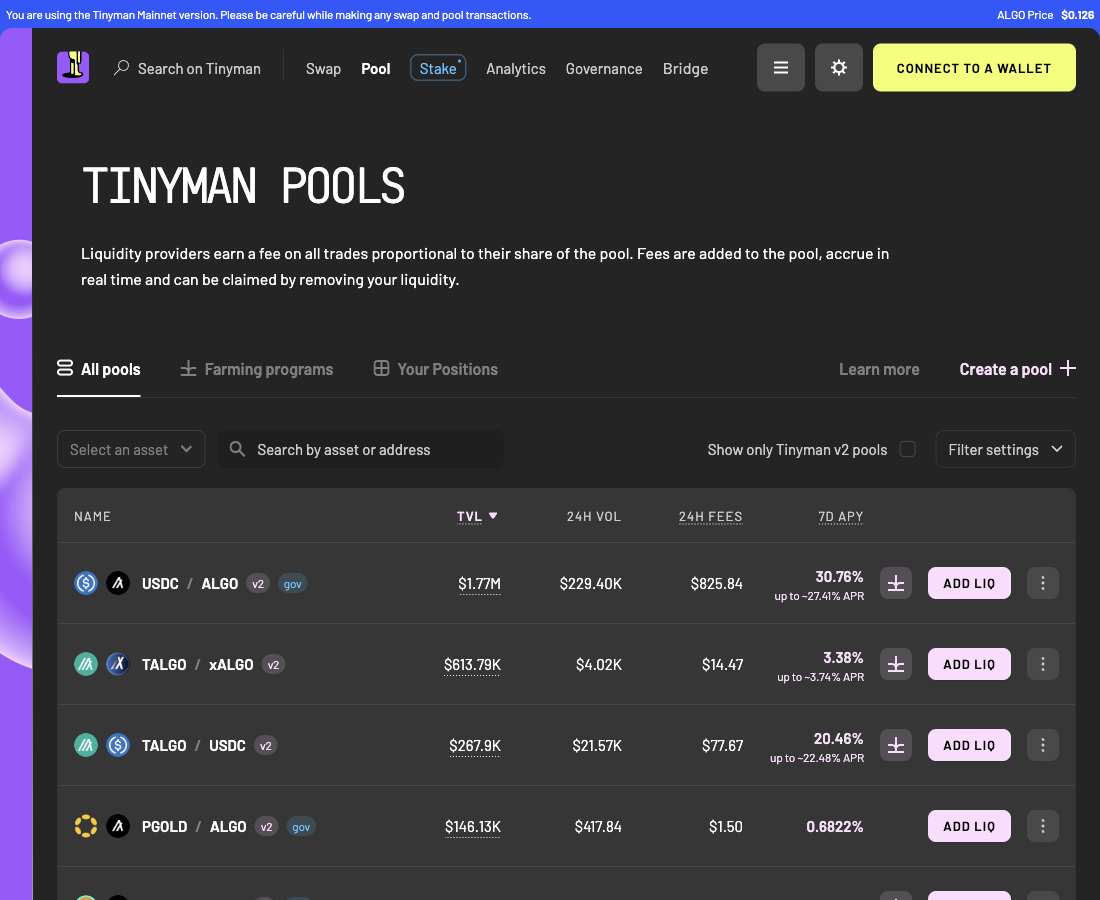Image resolution: width=1100 pixels, height=900 pixels.
Task: Open the Pool nav item
Action: pyautogui.click(x=376, y=69)
